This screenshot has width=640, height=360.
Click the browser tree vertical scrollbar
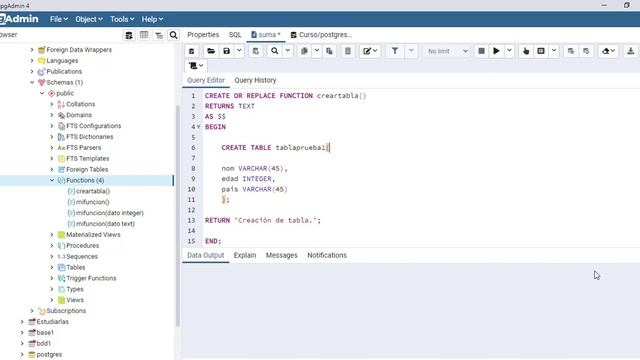pos(178,216)
